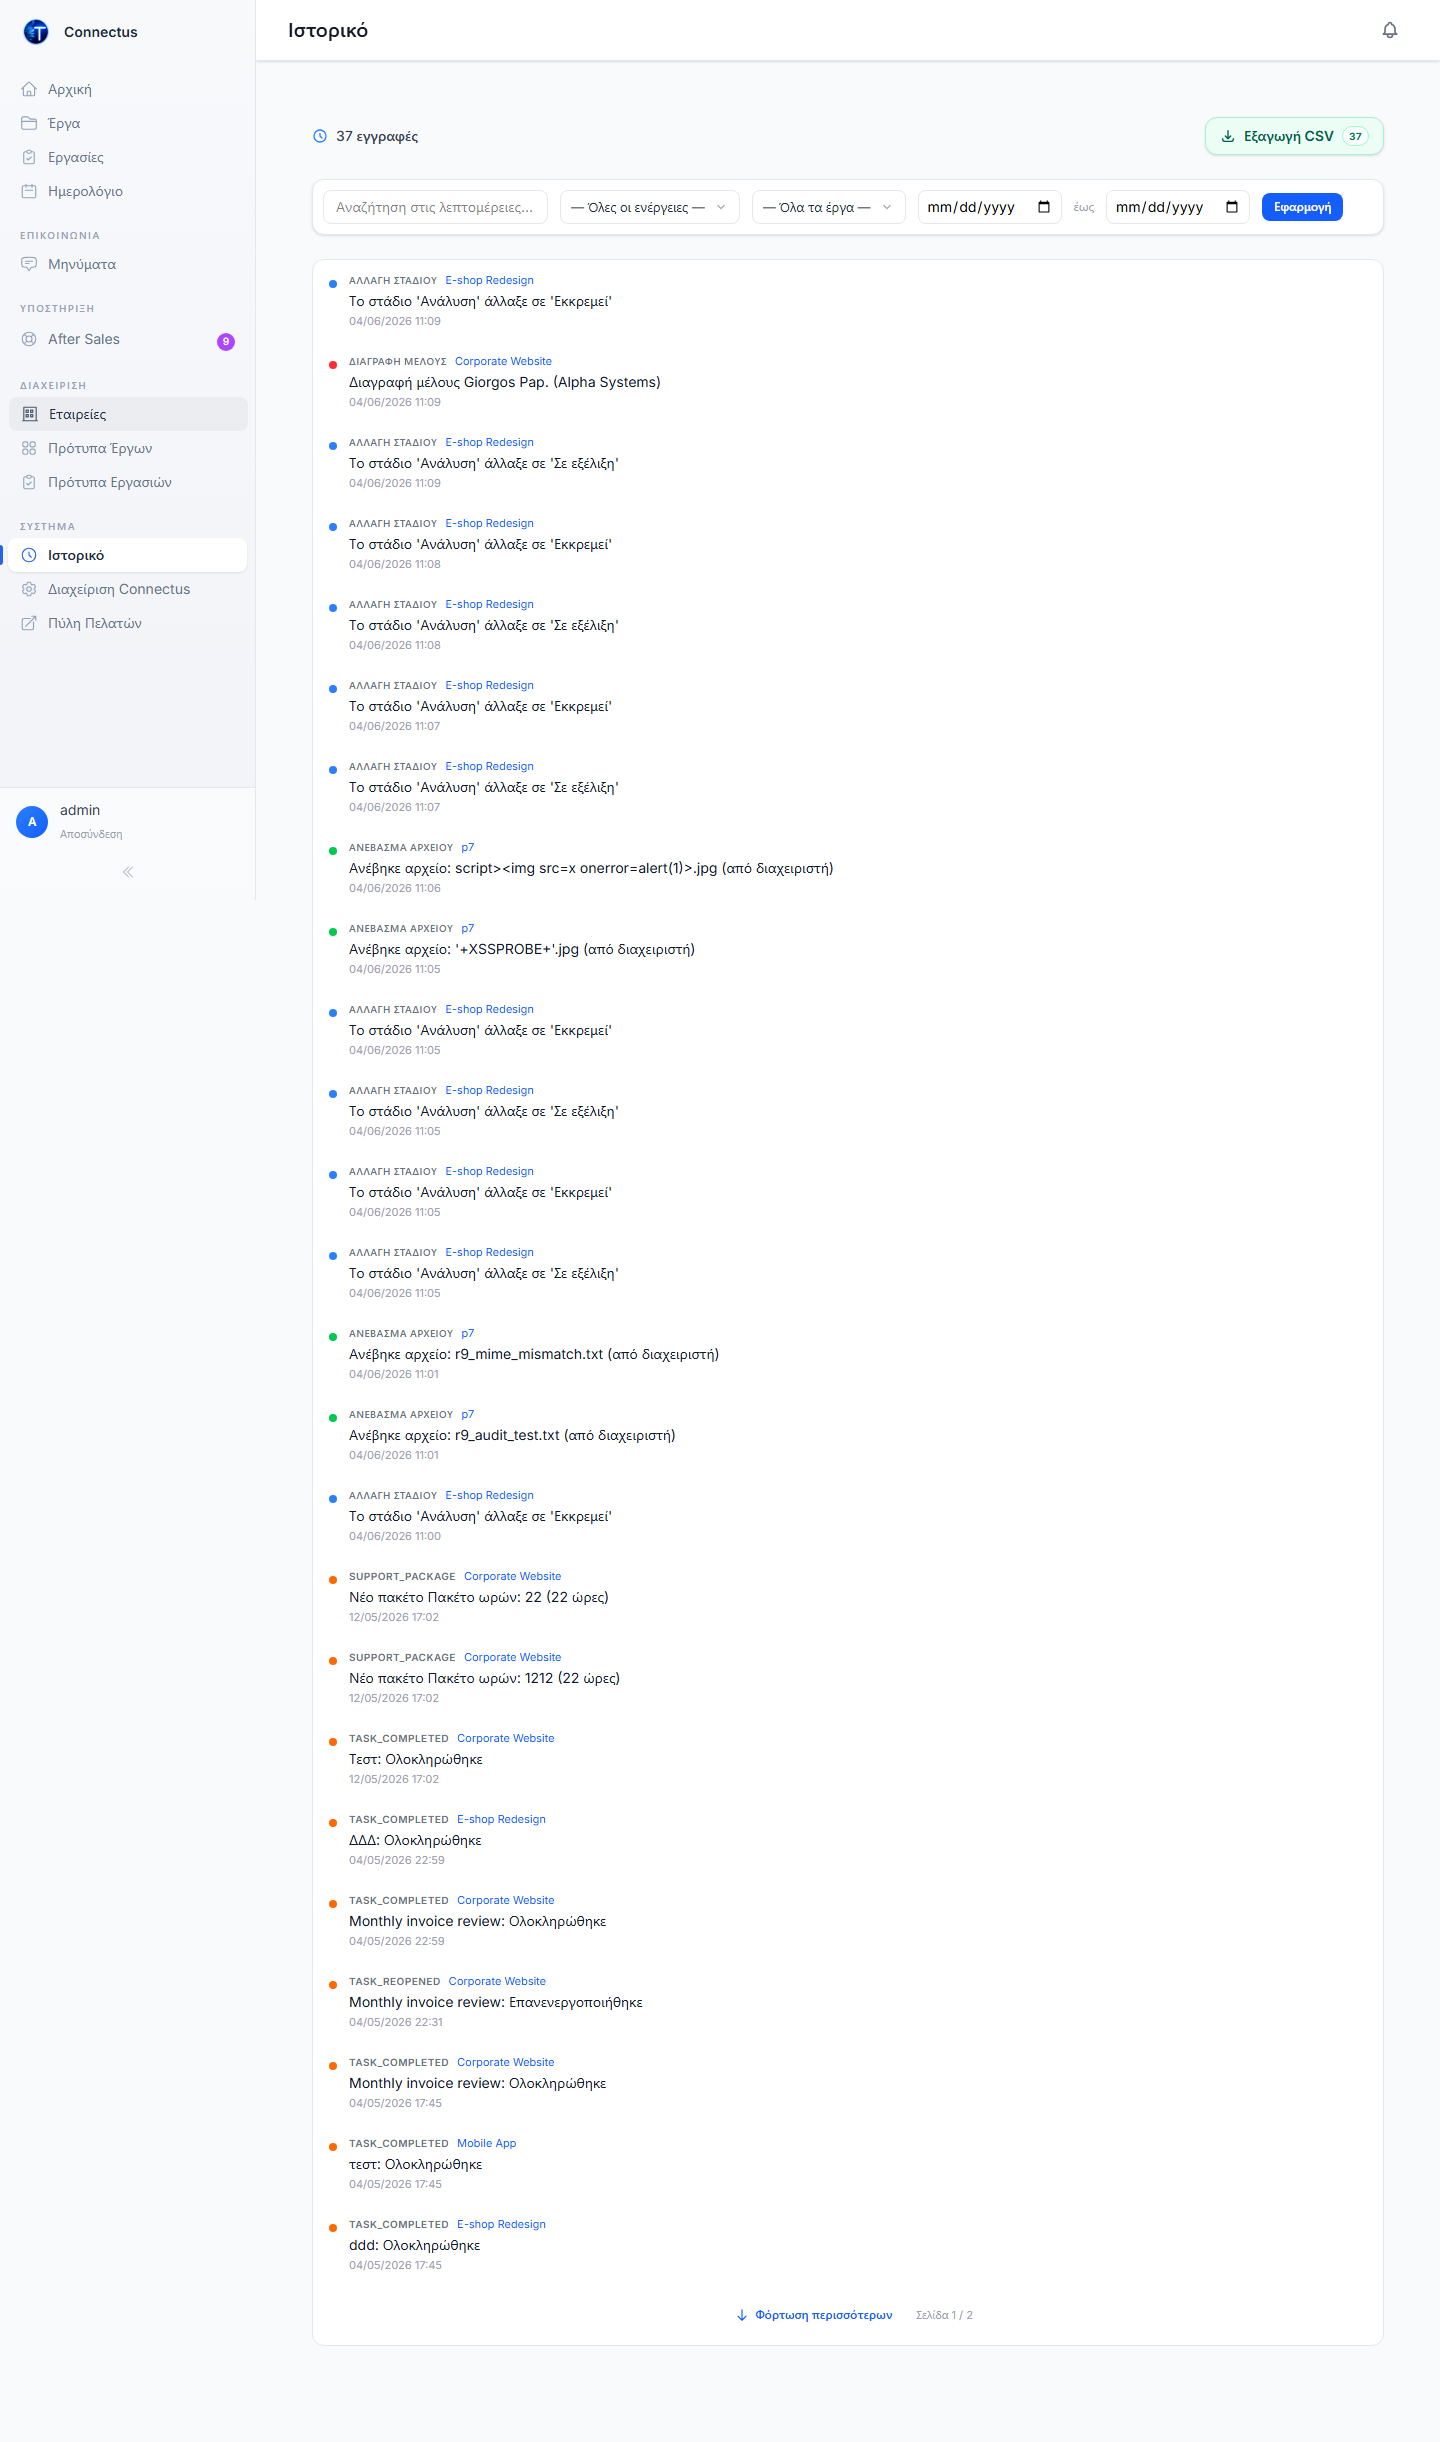Select Ιστορικό in the sidebar
Viewport: 1440px width, 2442px height.
tap(128, 555)
